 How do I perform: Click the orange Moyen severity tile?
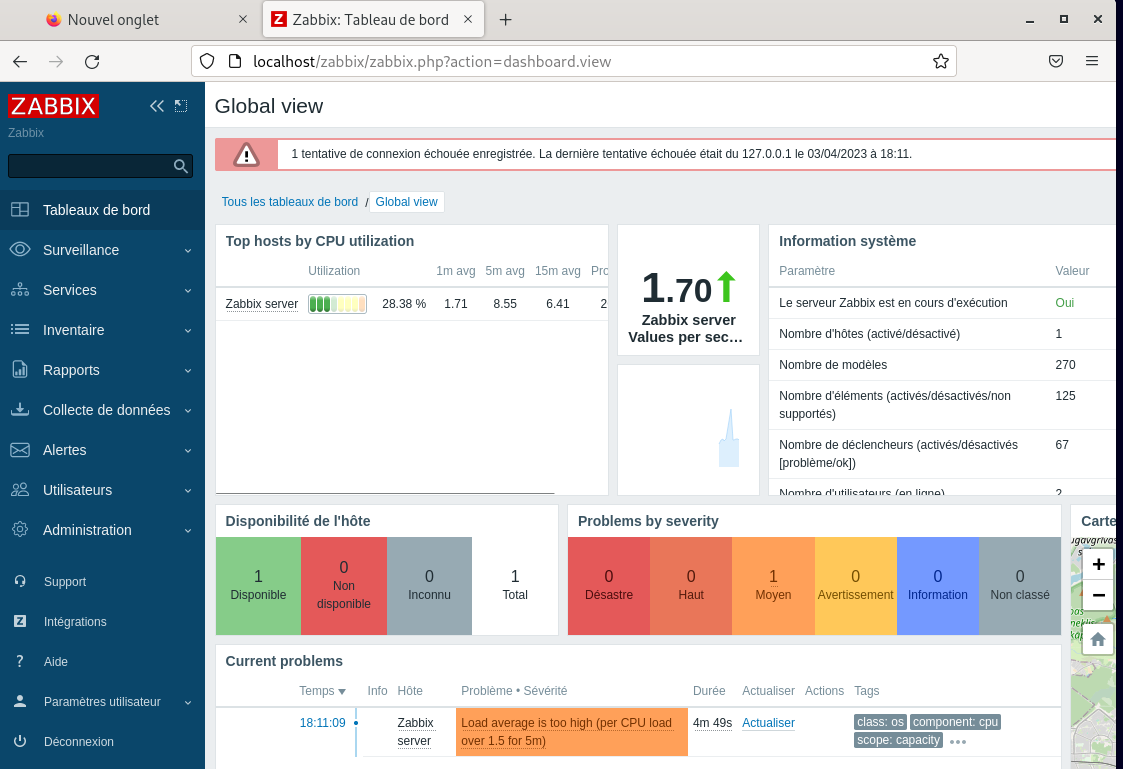[x=773, y=585]
